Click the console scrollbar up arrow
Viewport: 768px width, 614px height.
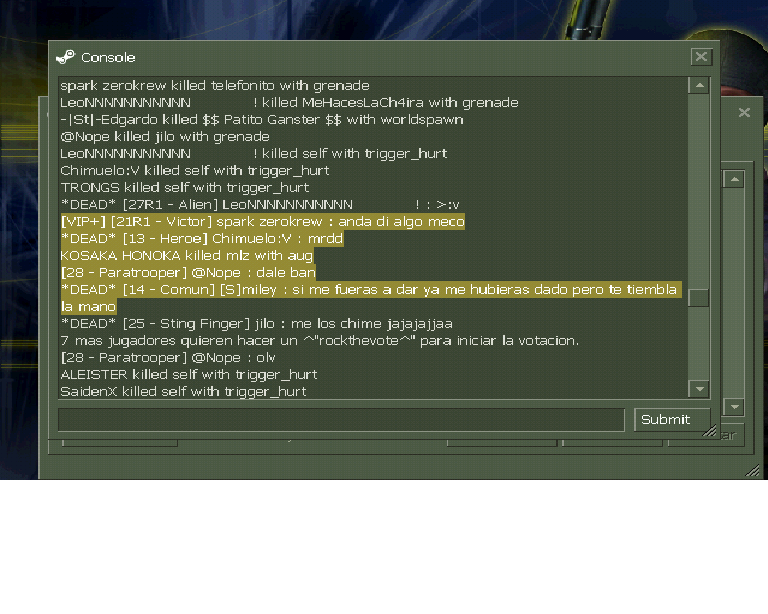coord(699,86)
